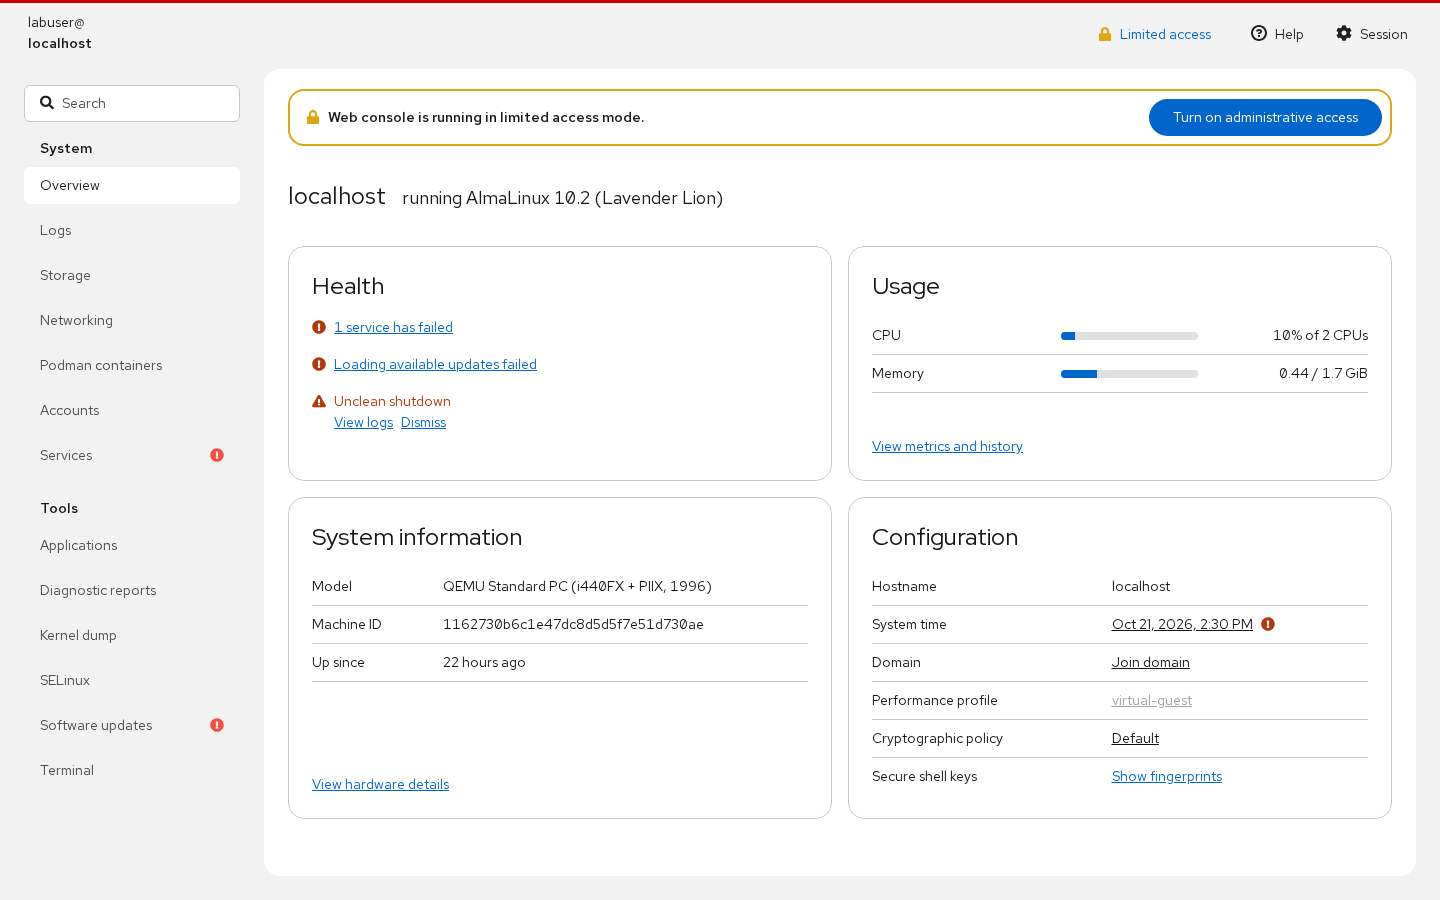
Task: Click the Software updates red alert badge
Action: (217, 725)
